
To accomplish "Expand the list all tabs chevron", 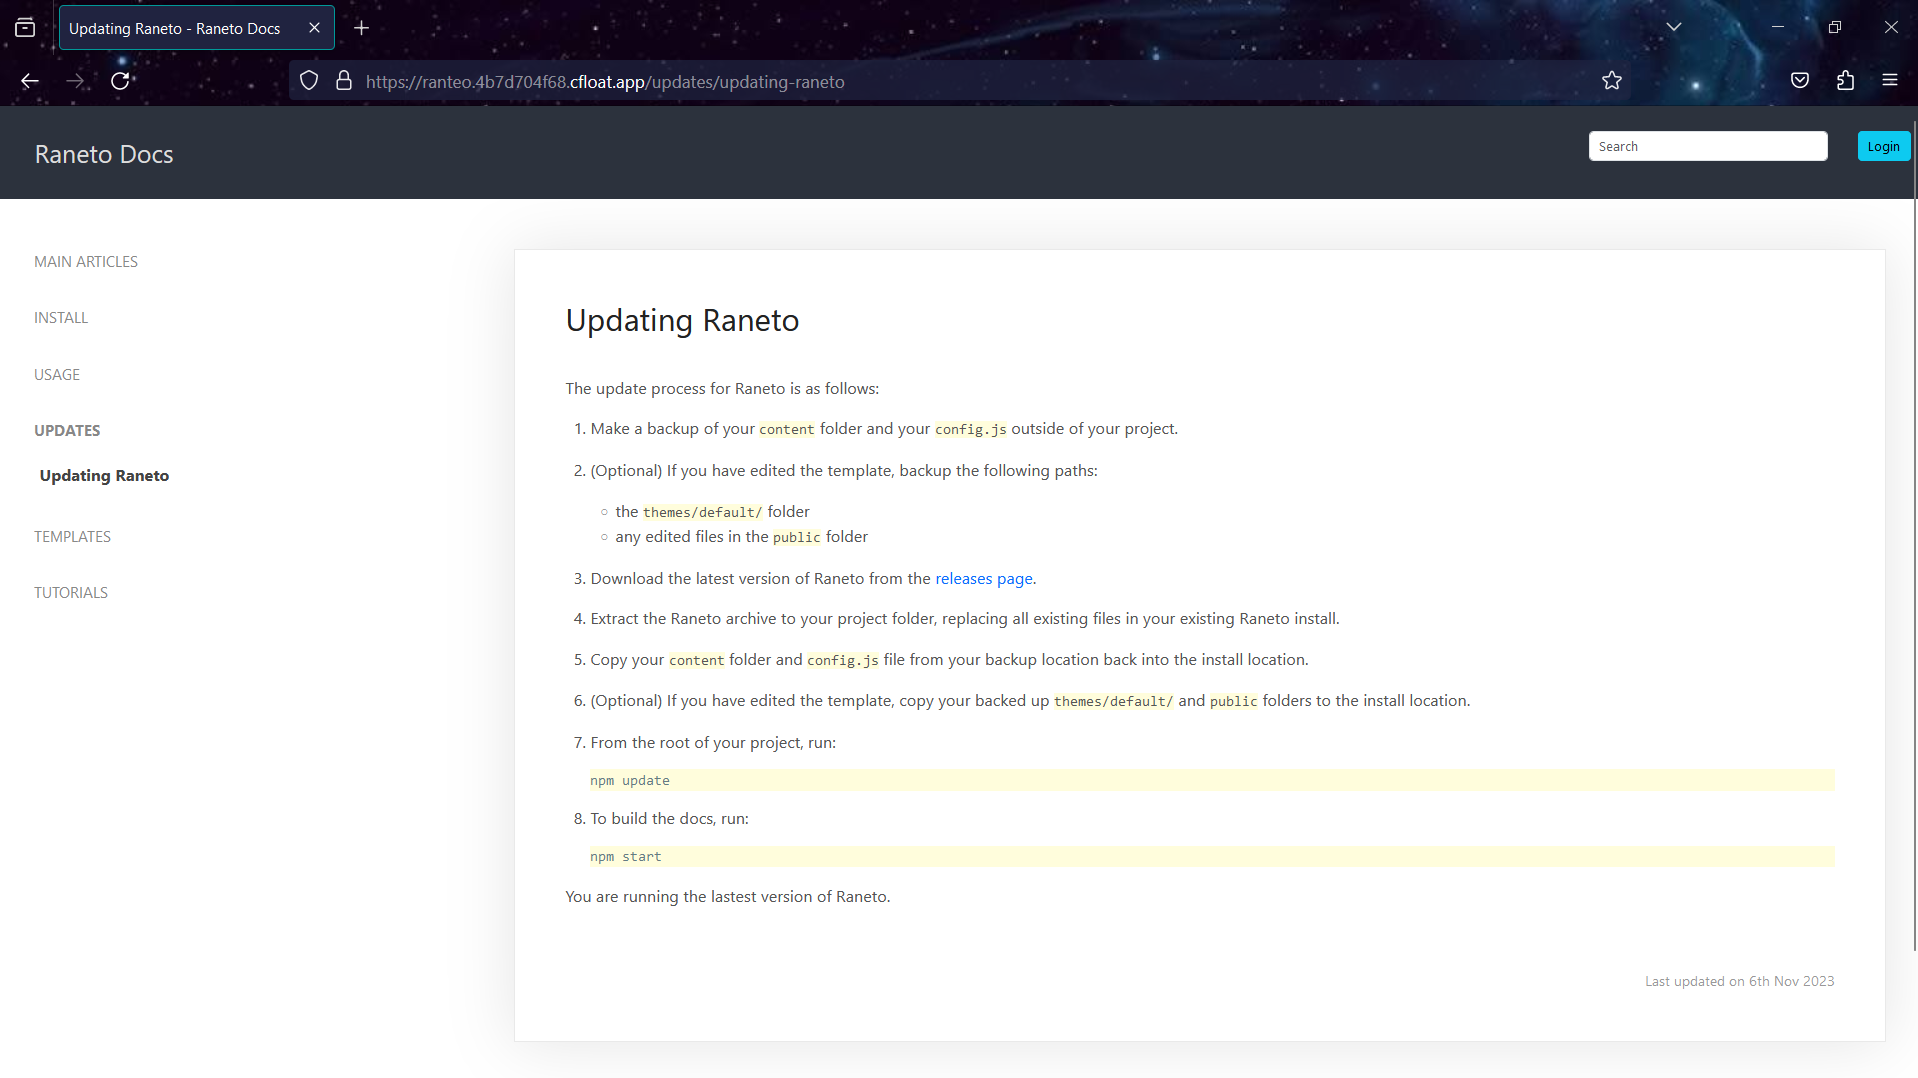I will click(x=1674, y=27).
